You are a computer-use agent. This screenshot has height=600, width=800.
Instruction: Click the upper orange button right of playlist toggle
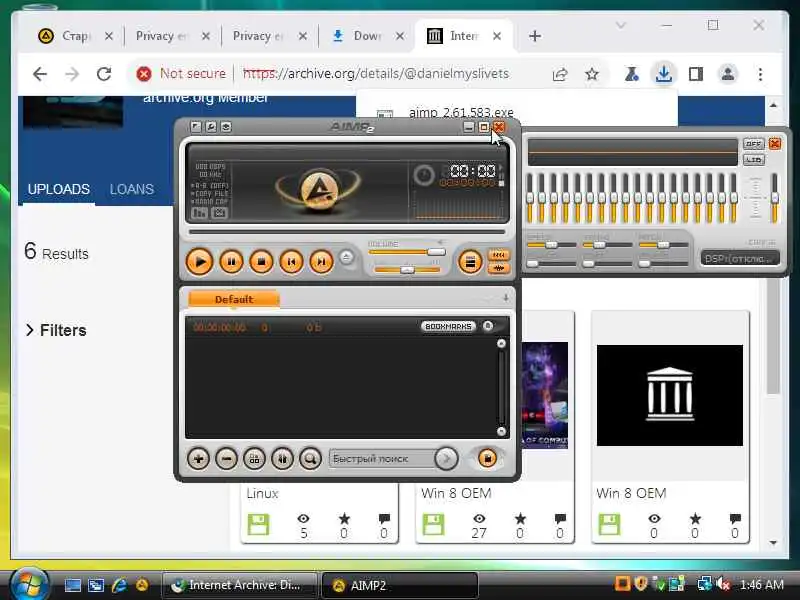click(x=498, y=255)
